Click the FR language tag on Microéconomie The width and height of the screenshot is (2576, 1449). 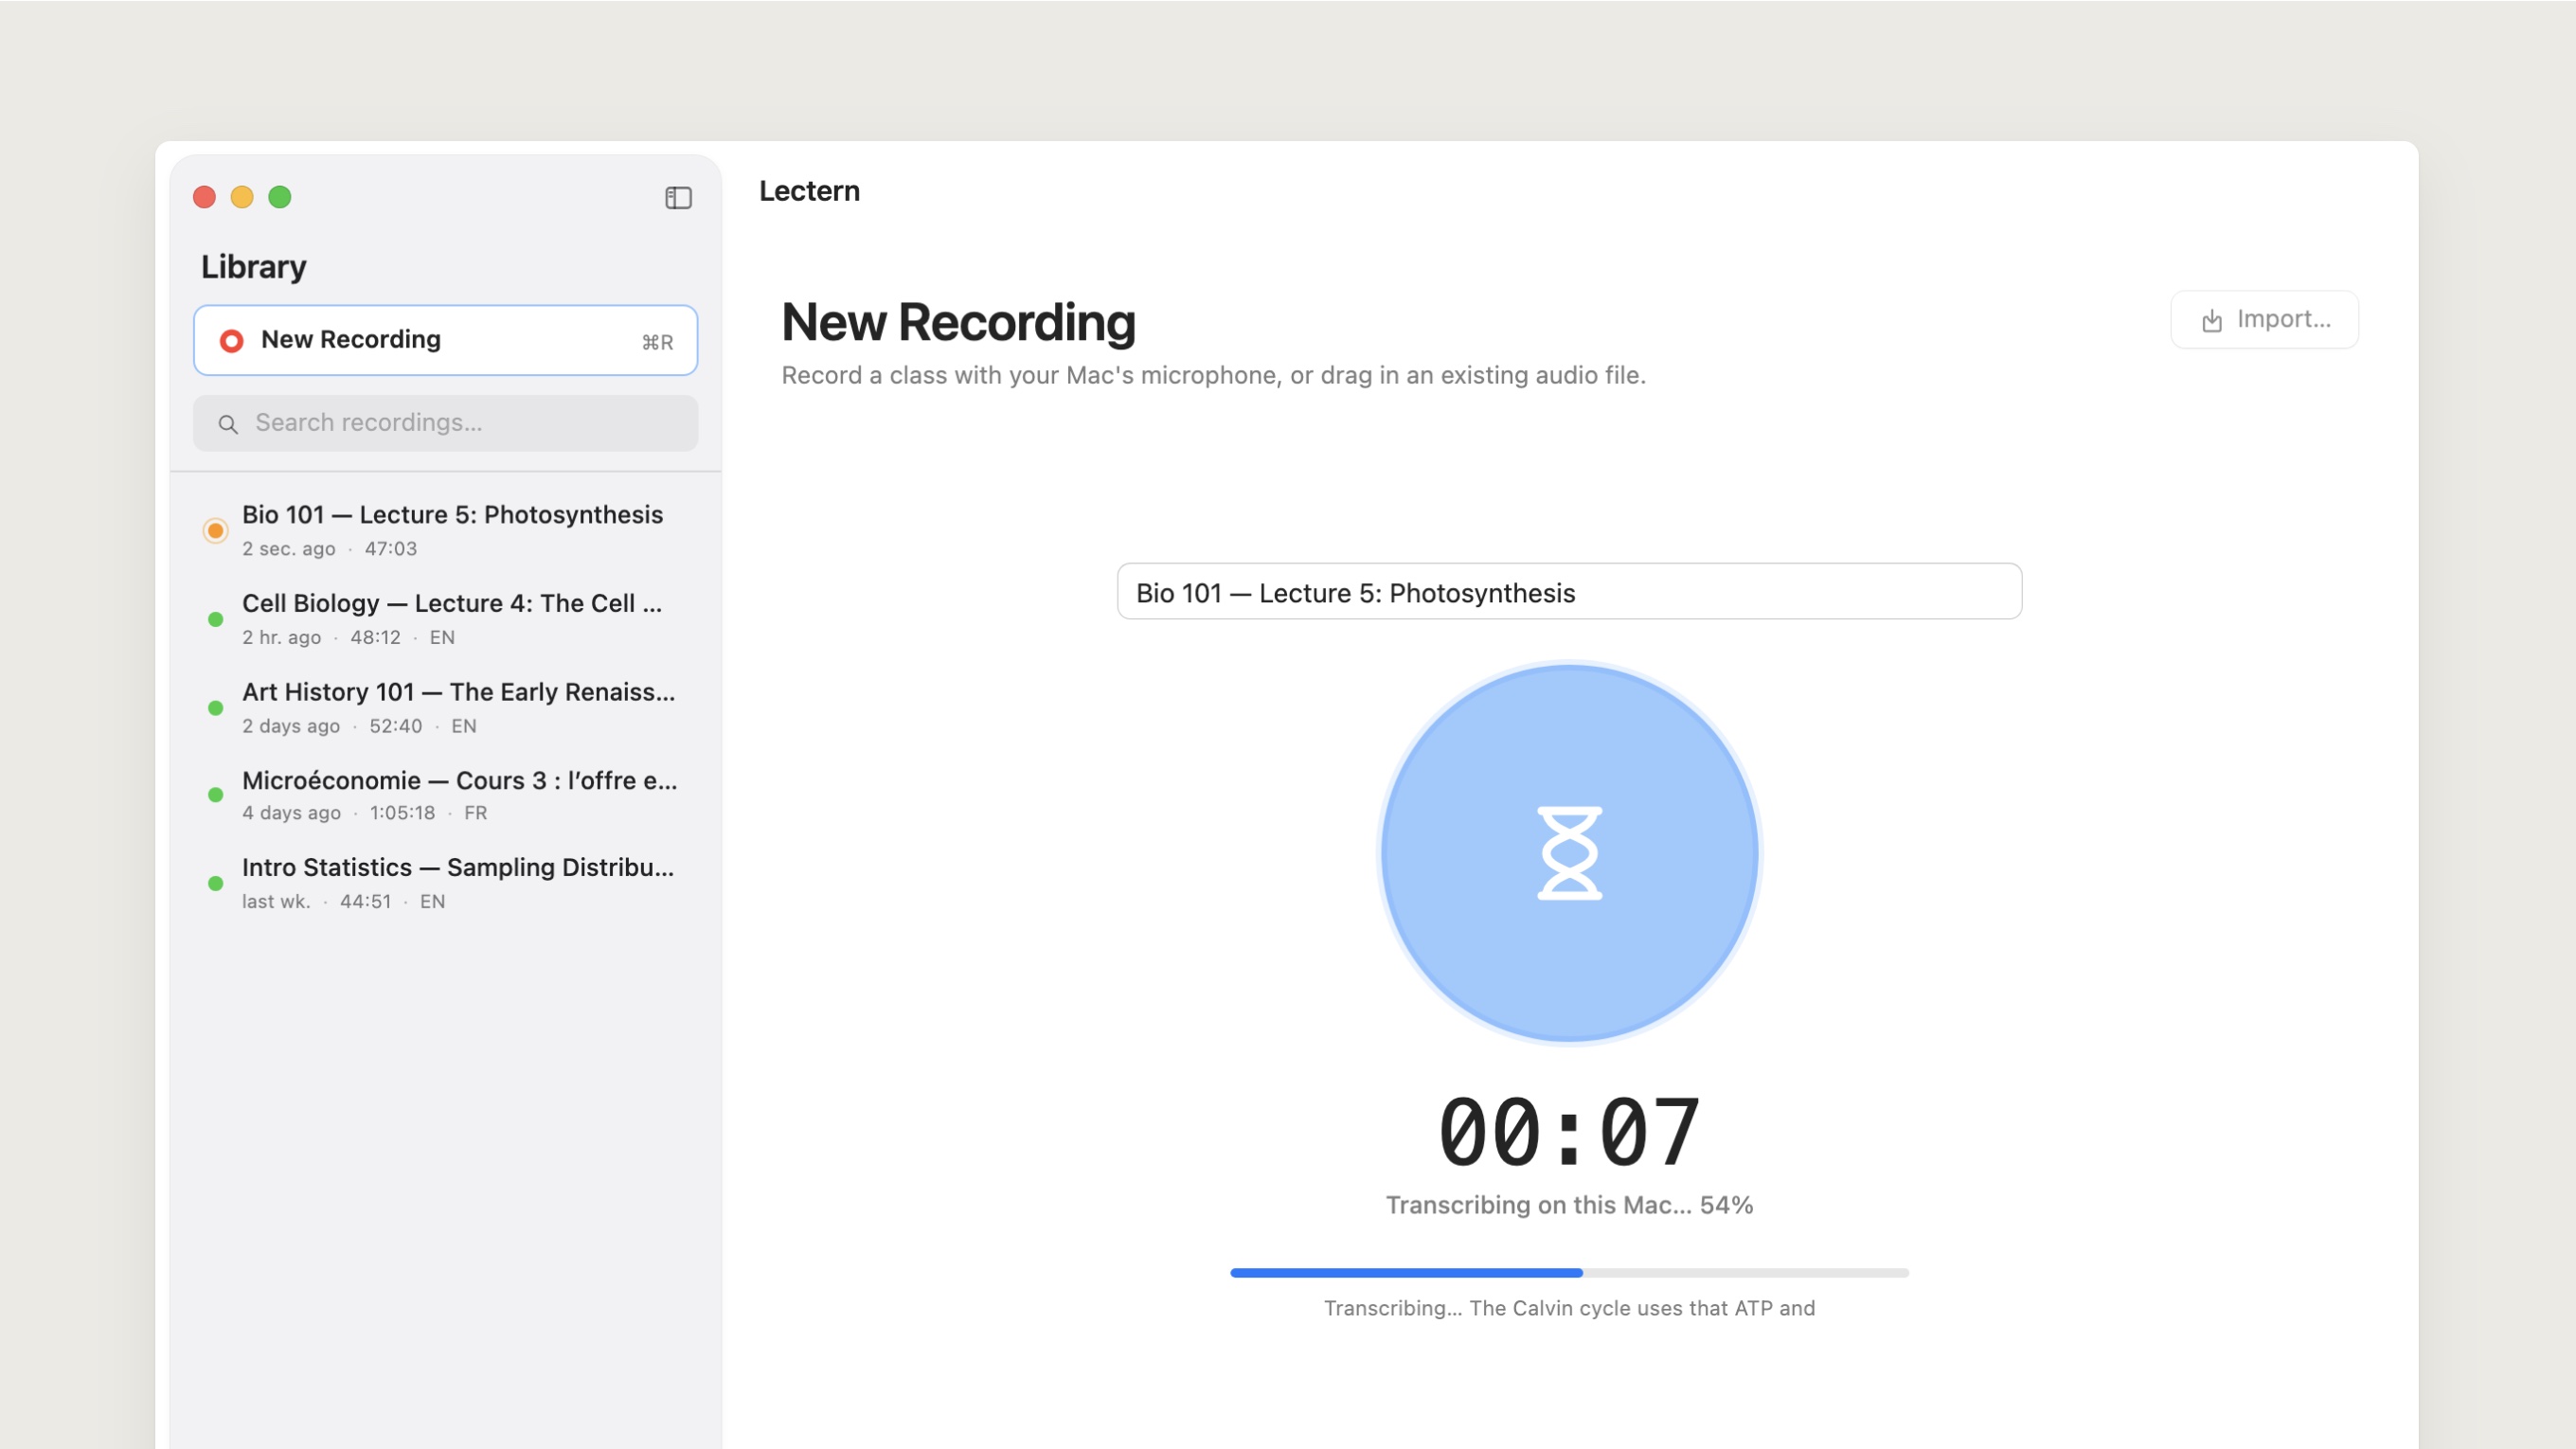tap(476, 813)
